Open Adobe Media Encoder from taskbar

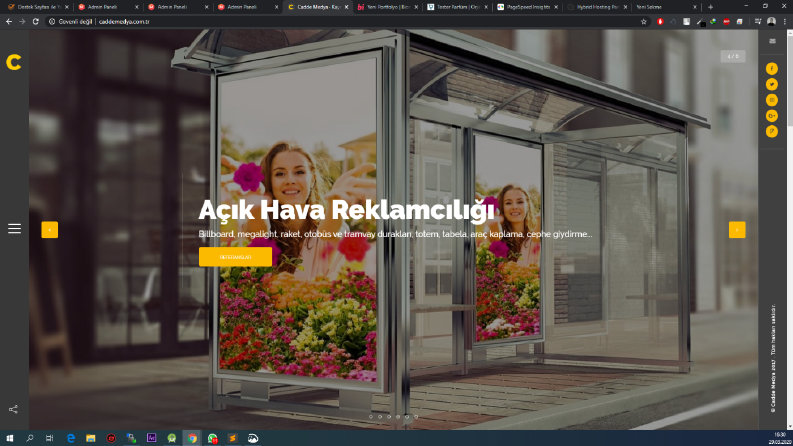click(151, 438)
